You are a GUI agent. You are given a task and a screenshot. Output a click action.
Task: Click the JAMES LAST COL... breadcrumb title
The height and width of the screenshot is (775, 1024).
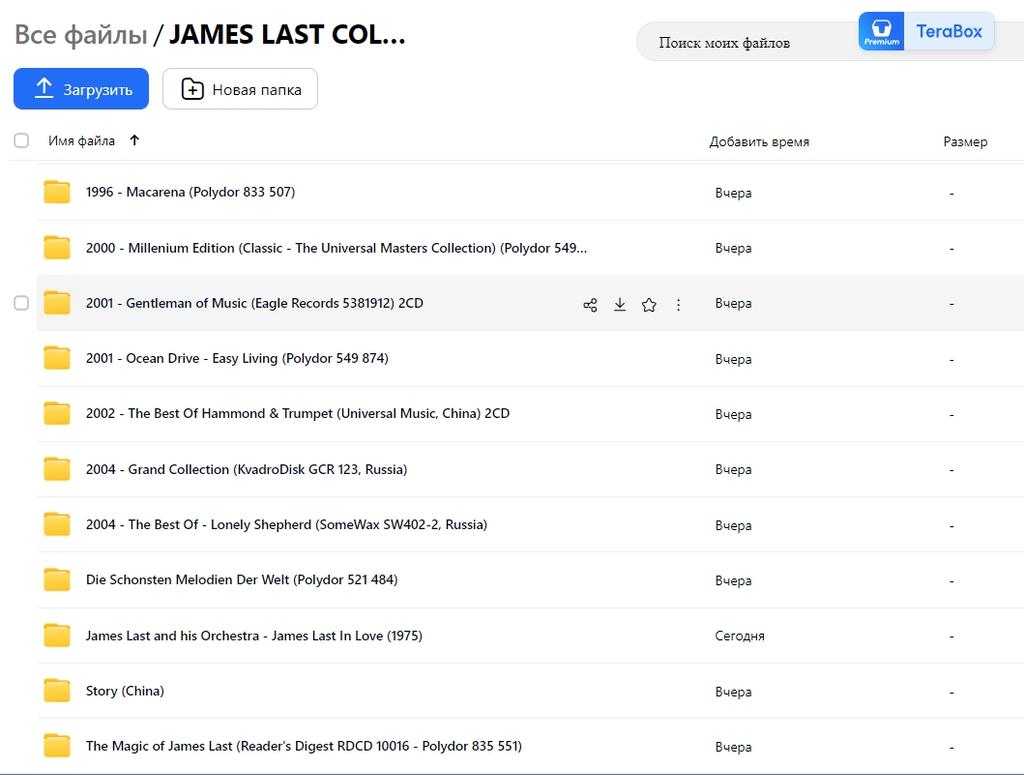click(287, 35)
